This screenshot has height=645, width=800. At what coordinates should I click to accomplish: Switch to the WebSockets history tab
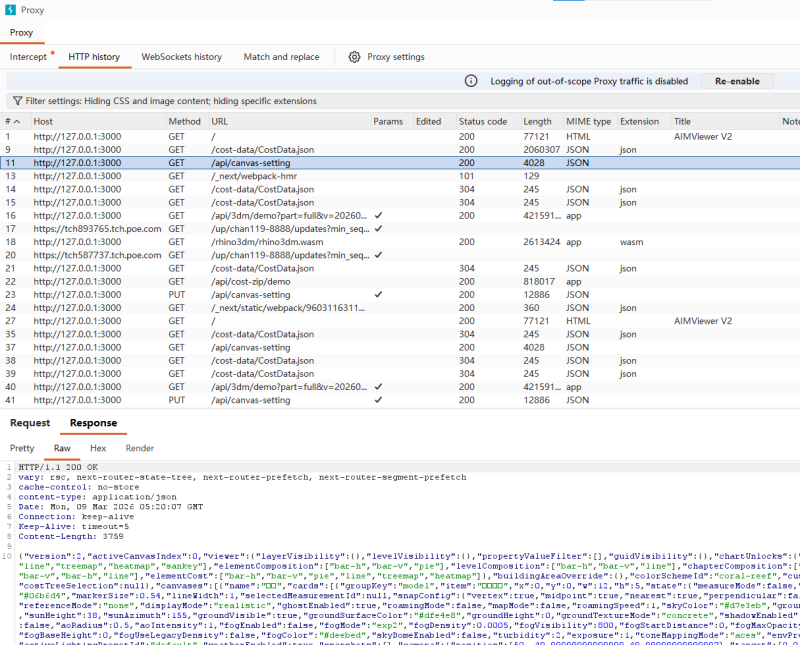(x=181, y=57)
